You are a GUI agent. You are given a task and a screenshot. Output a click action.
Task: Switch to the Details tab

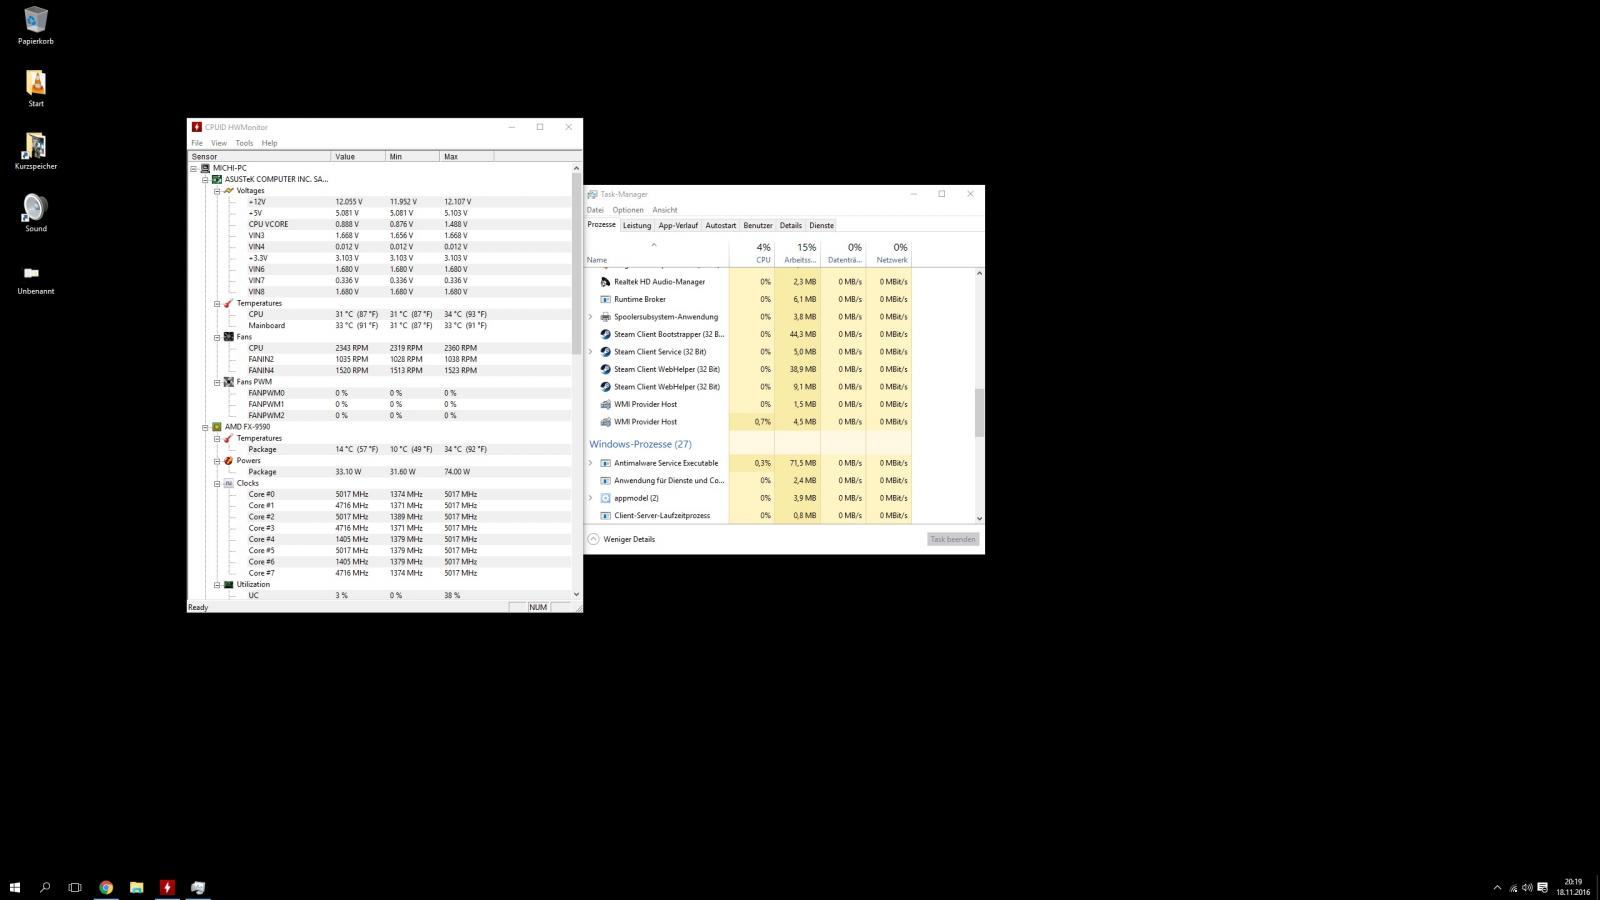pyautogui.click(x=791, y=225)
